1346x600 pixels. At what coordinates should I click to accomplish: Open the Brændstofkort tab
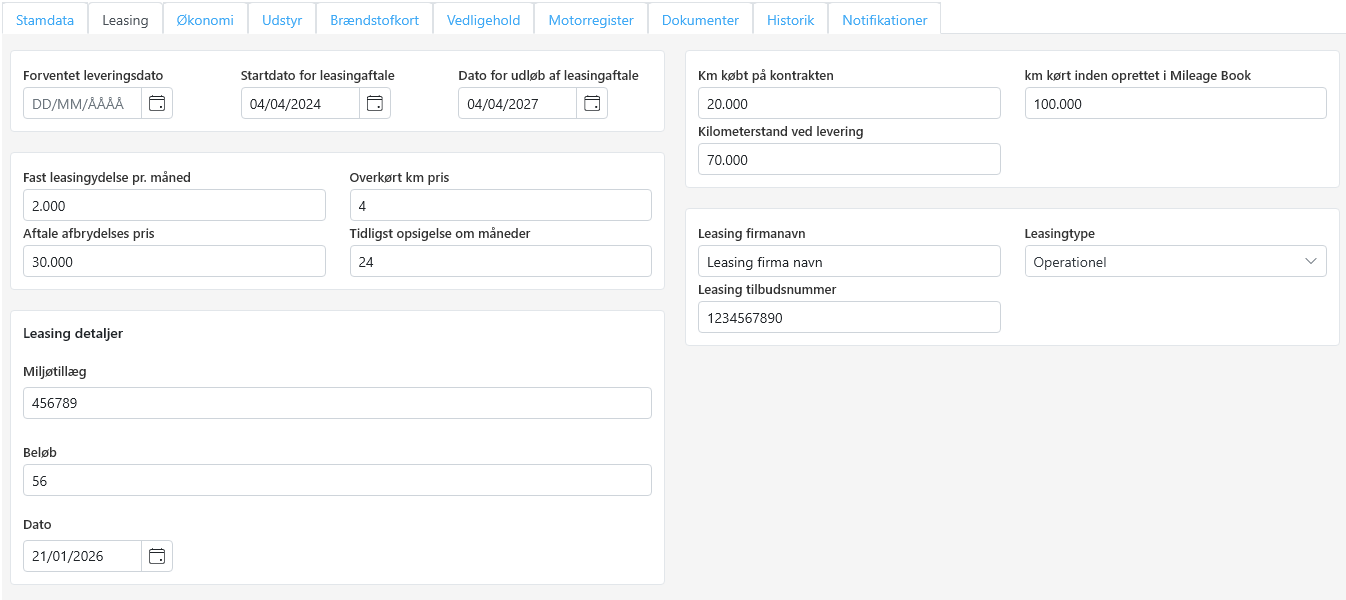(375, 19)
